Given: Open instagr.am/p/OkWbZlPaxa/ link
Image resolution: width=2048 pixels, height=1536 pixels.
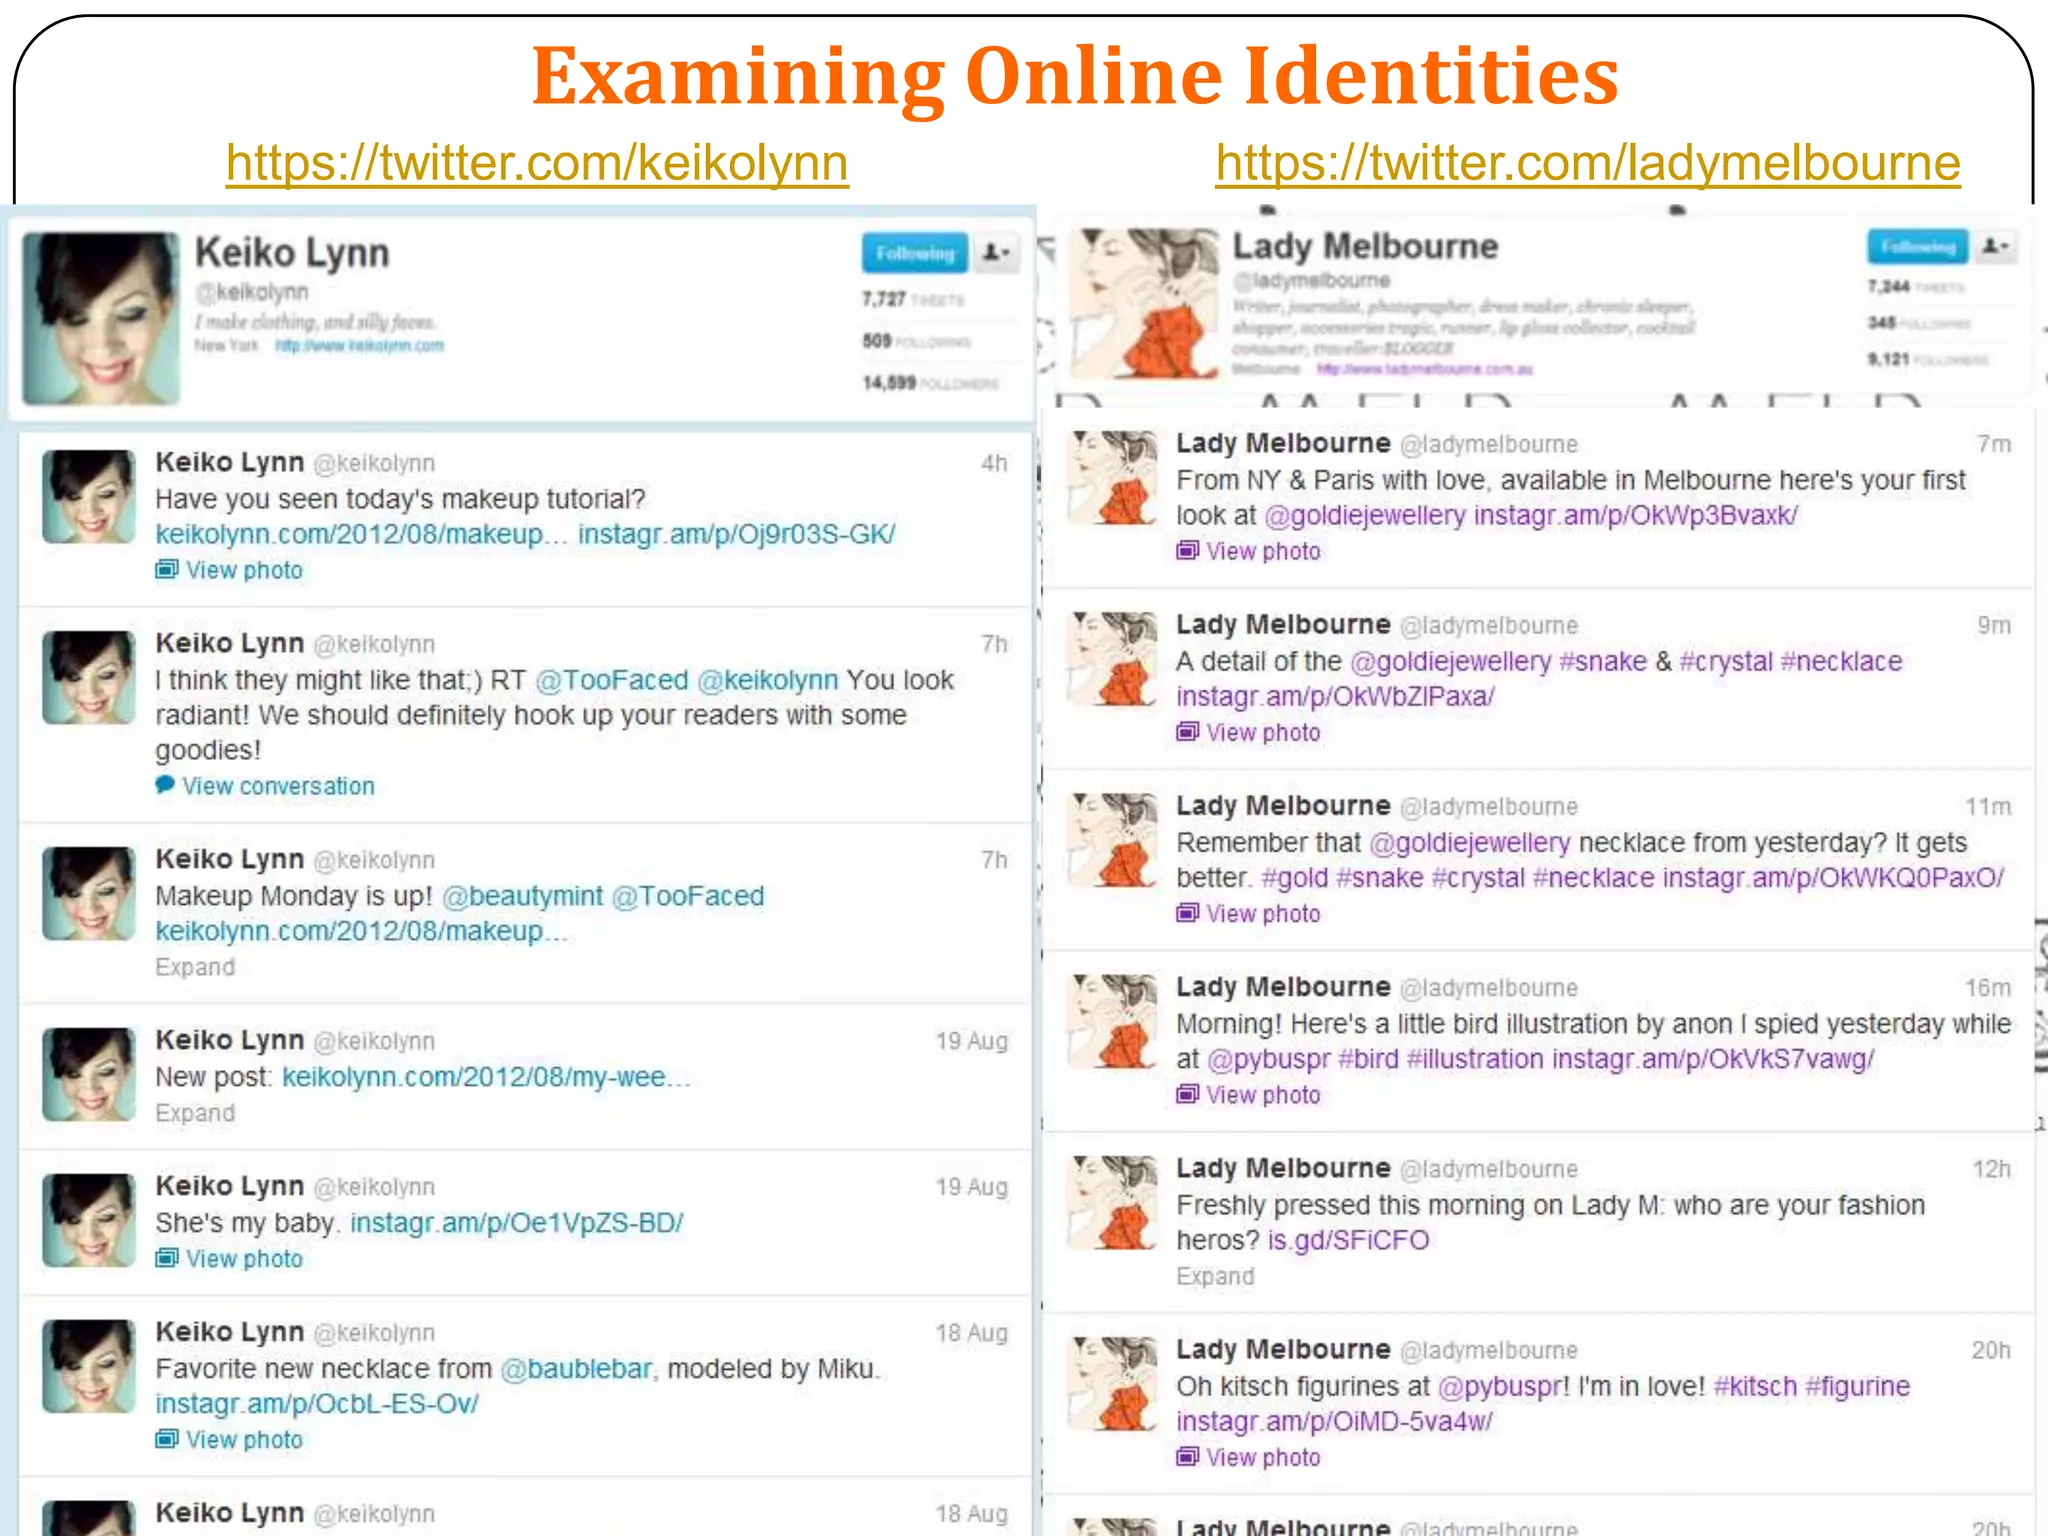Looking at the screenshot, I should (1335, 697).
